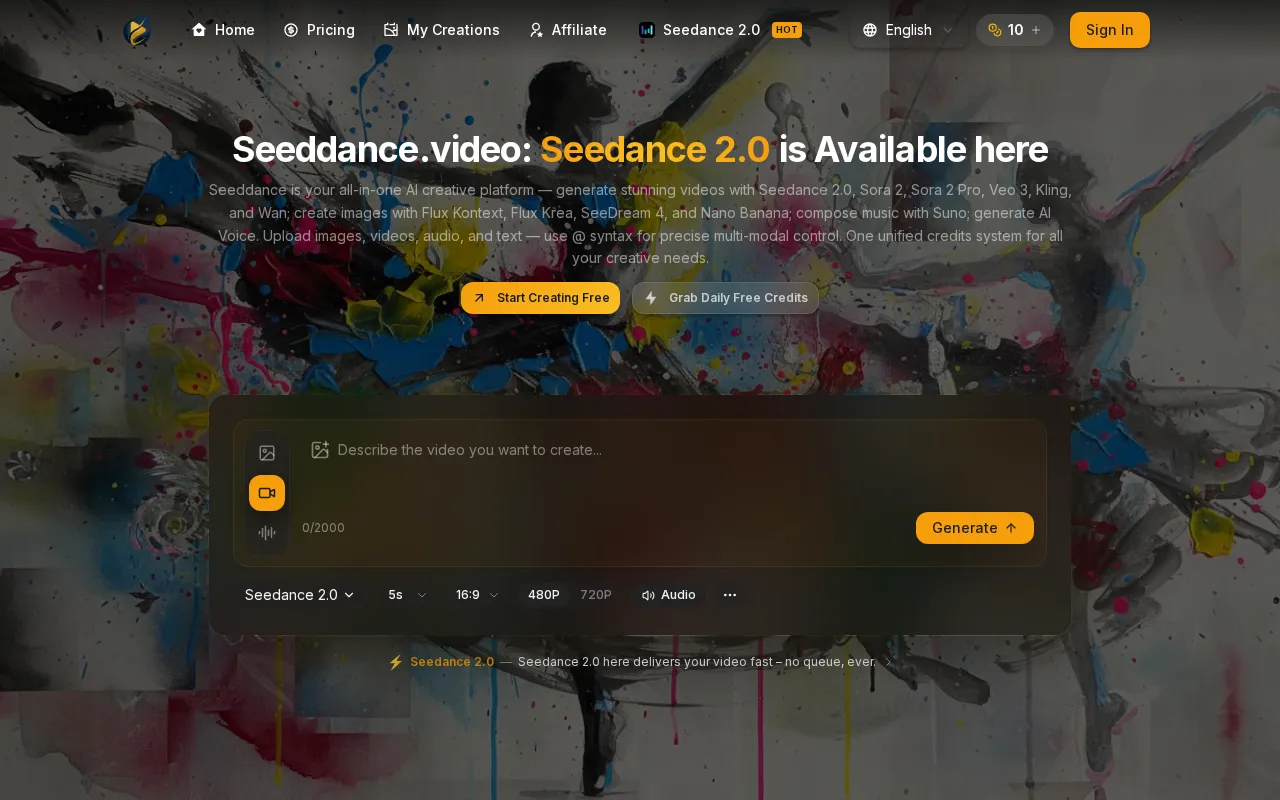Viewport: 1280px width, 800px height.
Task: Select the video generation mode icon
Action: (267, 493)
